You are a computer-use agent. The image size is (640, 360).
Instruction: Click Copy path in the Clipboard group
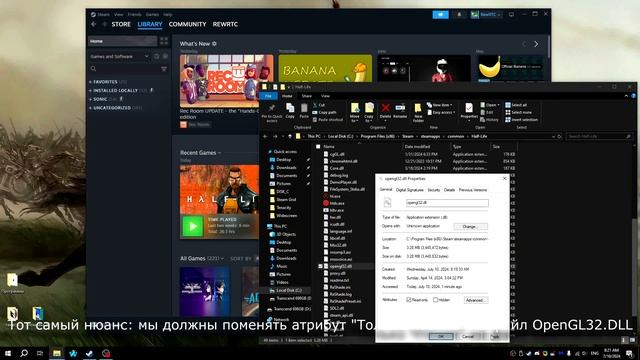pos(325,112)
